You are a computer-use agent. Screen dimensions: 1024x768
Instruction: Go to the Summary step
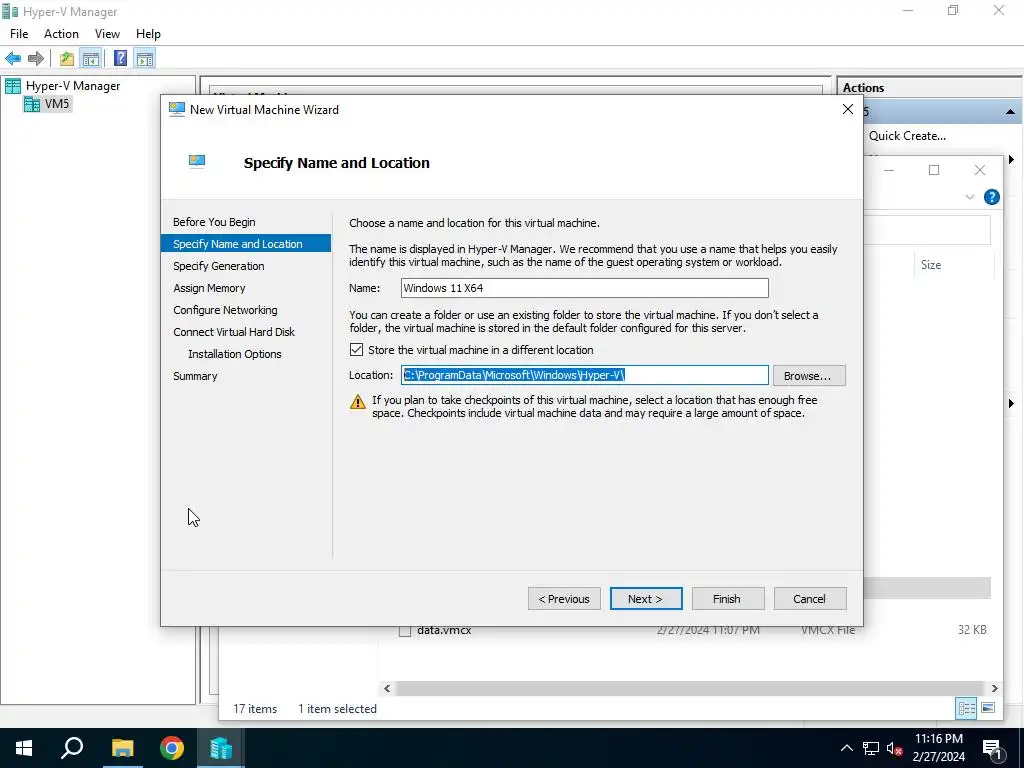[195, 376]
